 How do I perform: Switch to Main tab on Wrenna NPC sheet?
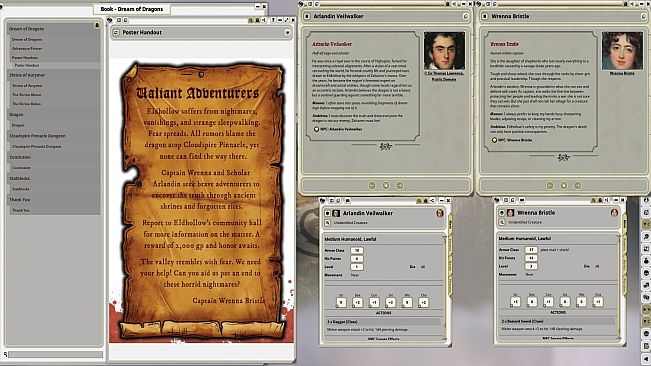pos(624,224)
